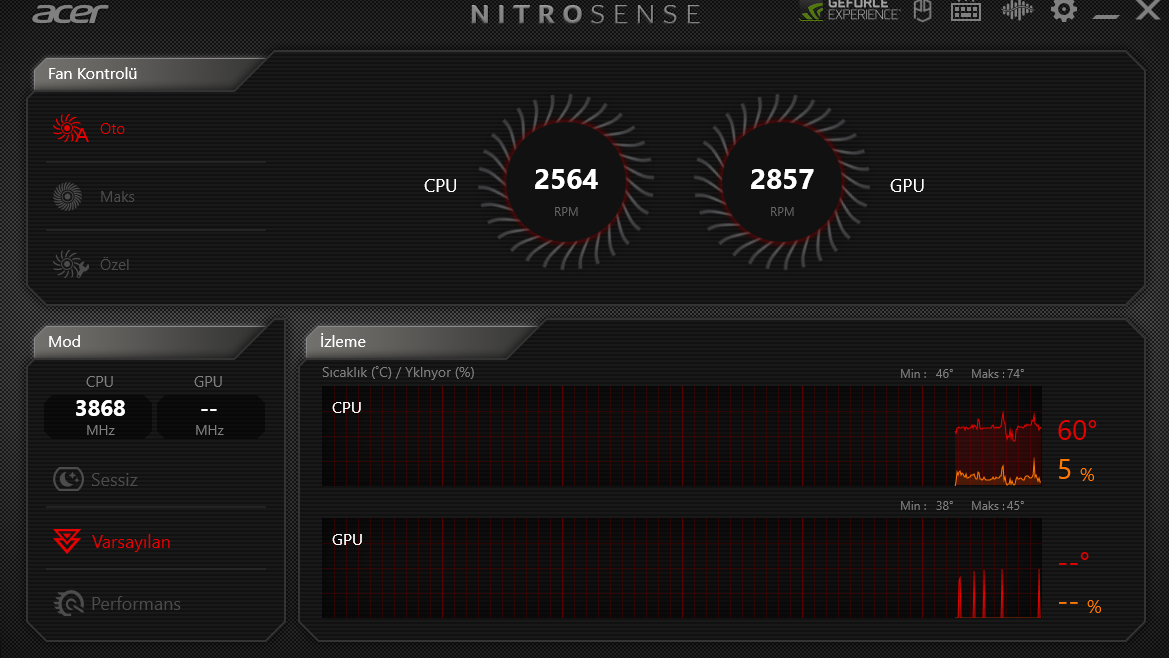Minimize the NitroSense window
The image size is (1169, 658).
[x=1106, y=15]
